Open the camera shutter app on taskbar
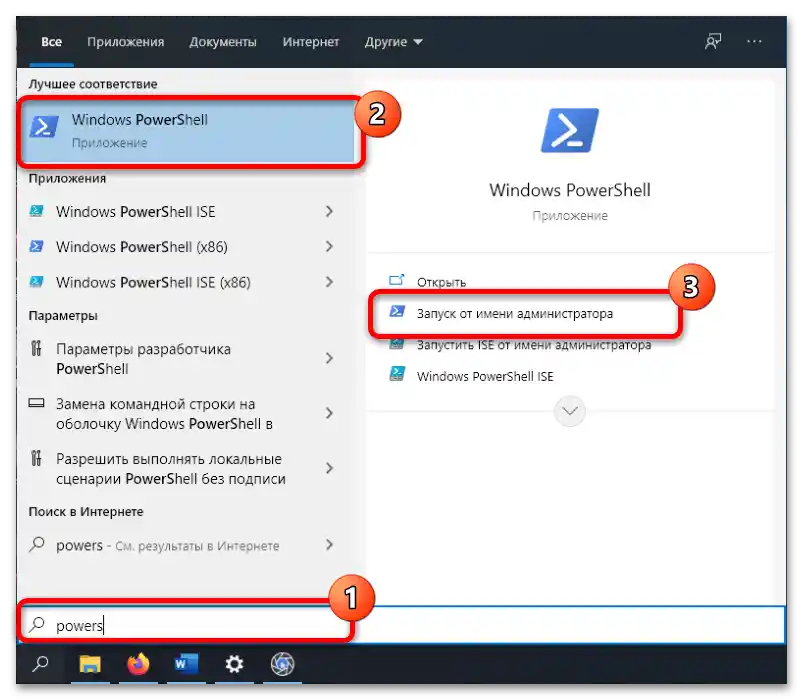This screenshot has width=803, height=700. 282,664
